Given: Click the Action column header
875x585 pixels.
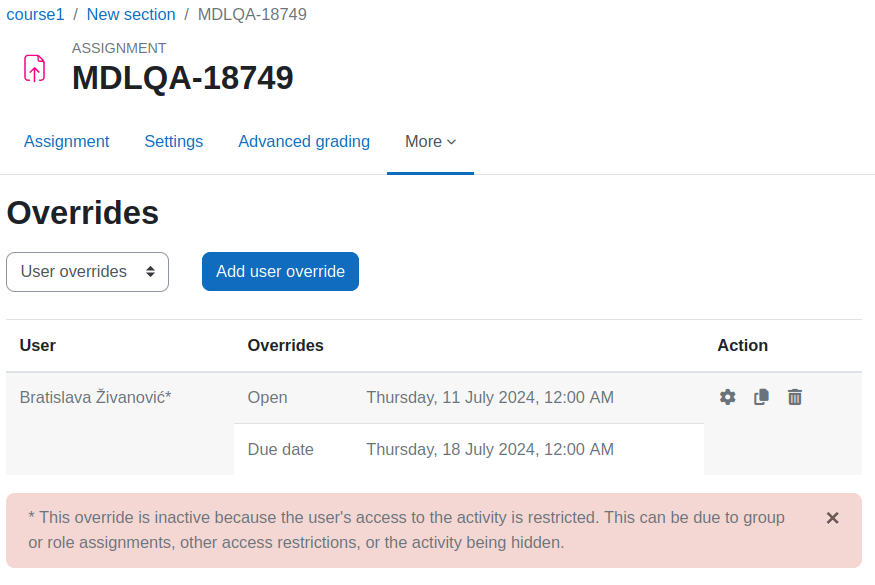Looking at the screenshot, I should [x=742, y=346].
